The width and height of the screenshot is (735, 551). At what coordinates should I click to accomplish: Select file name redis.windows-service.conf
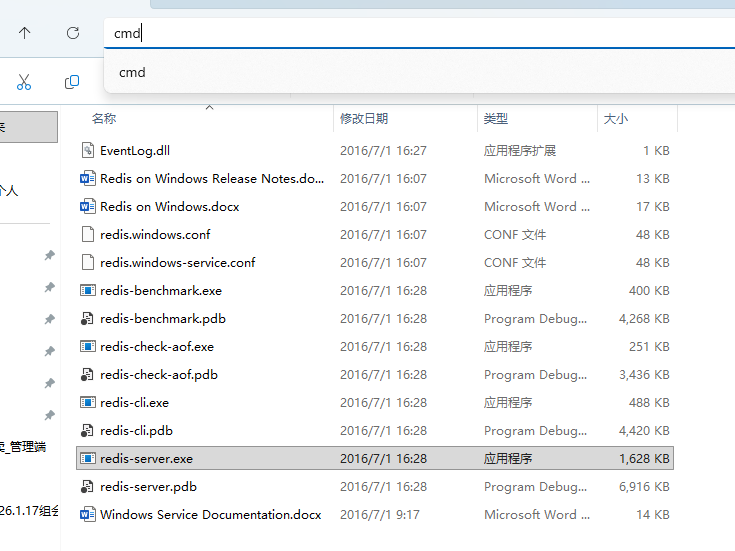tap(178, 263)
